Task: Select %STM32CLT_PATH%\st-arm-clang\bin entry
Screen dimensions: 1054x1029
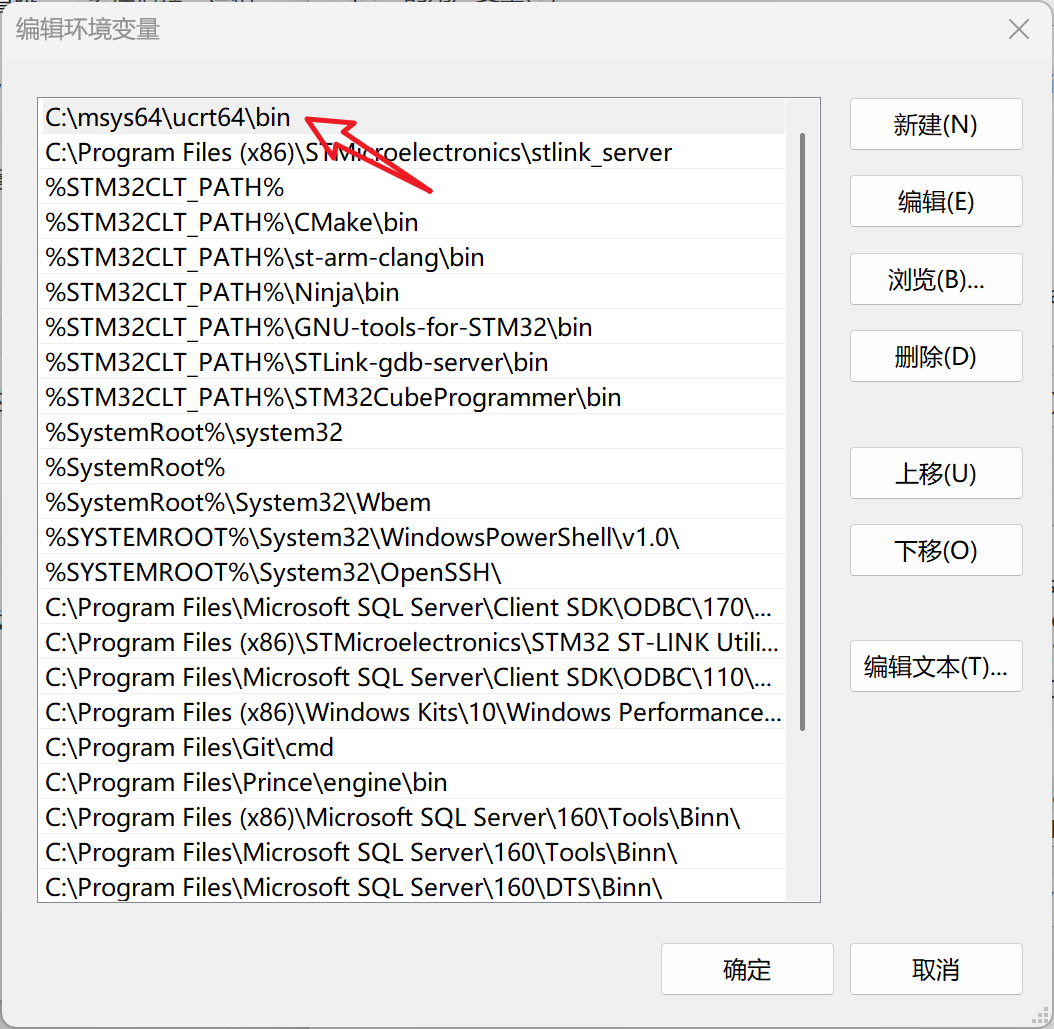Action: pyautogui.click(x=412, y=257)
